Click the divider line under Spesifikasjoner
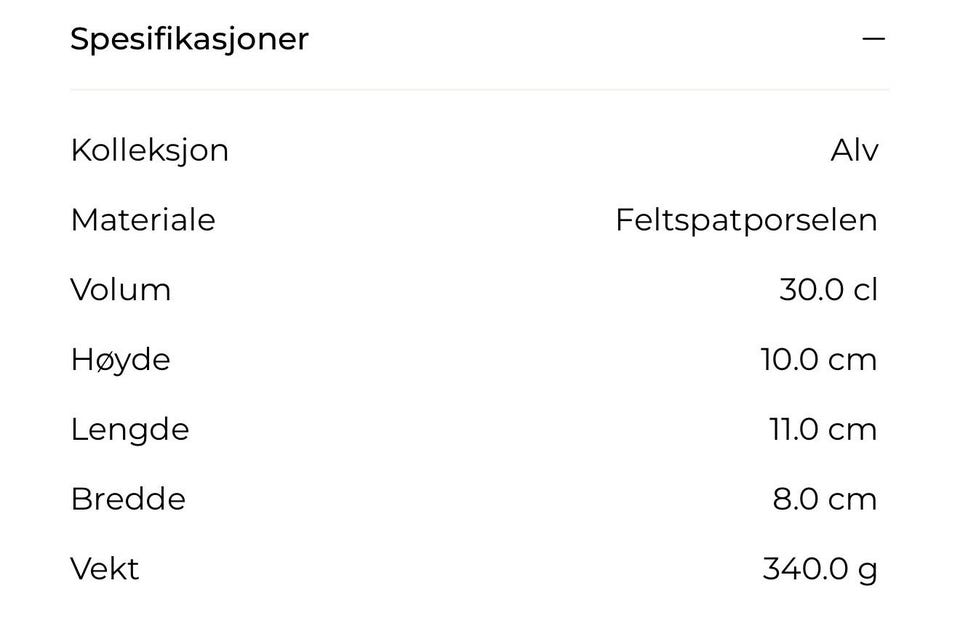The height and width of the screenshot is (623, 960). [479, 90]
